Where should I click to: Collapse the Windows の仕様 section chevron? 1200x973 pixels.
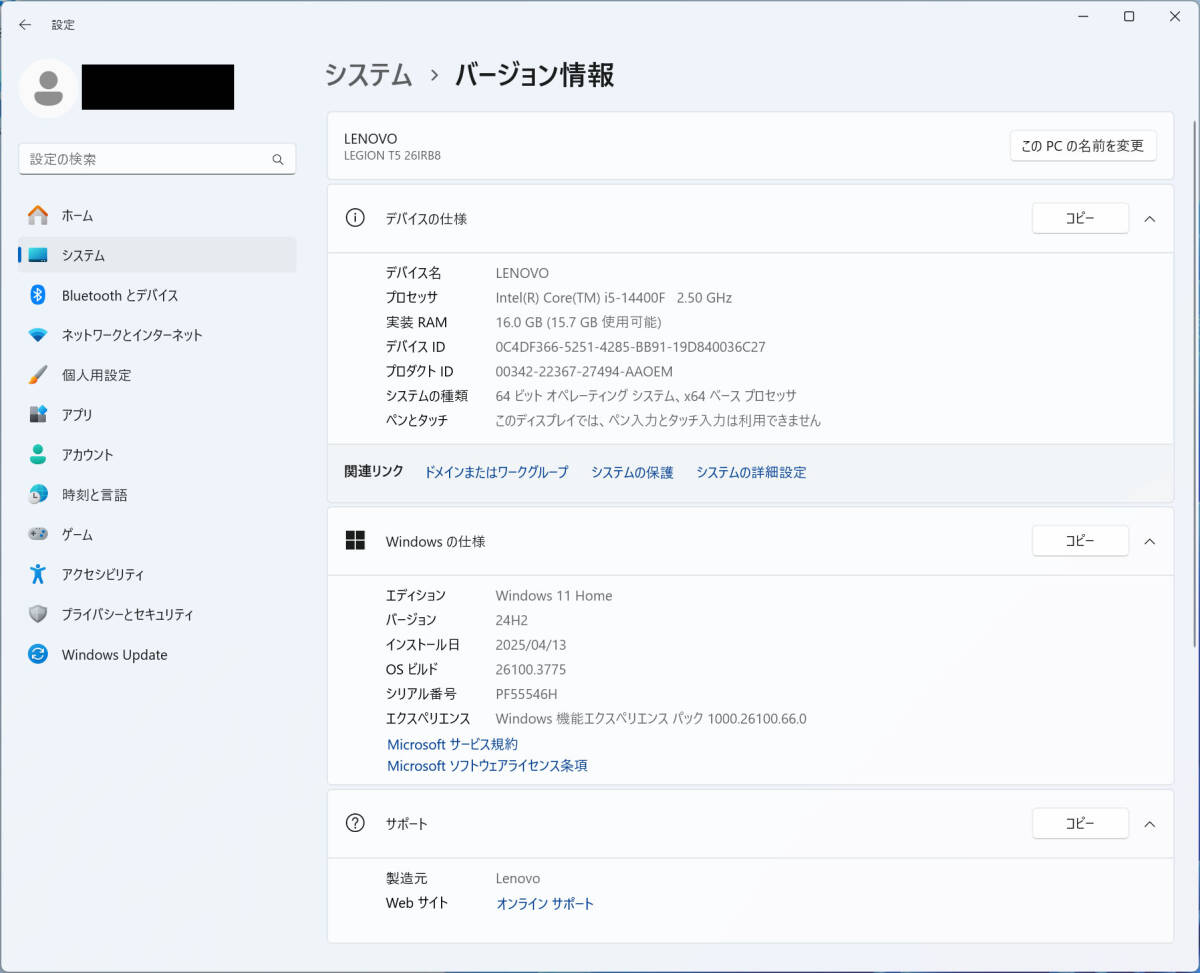[1150, 541]
